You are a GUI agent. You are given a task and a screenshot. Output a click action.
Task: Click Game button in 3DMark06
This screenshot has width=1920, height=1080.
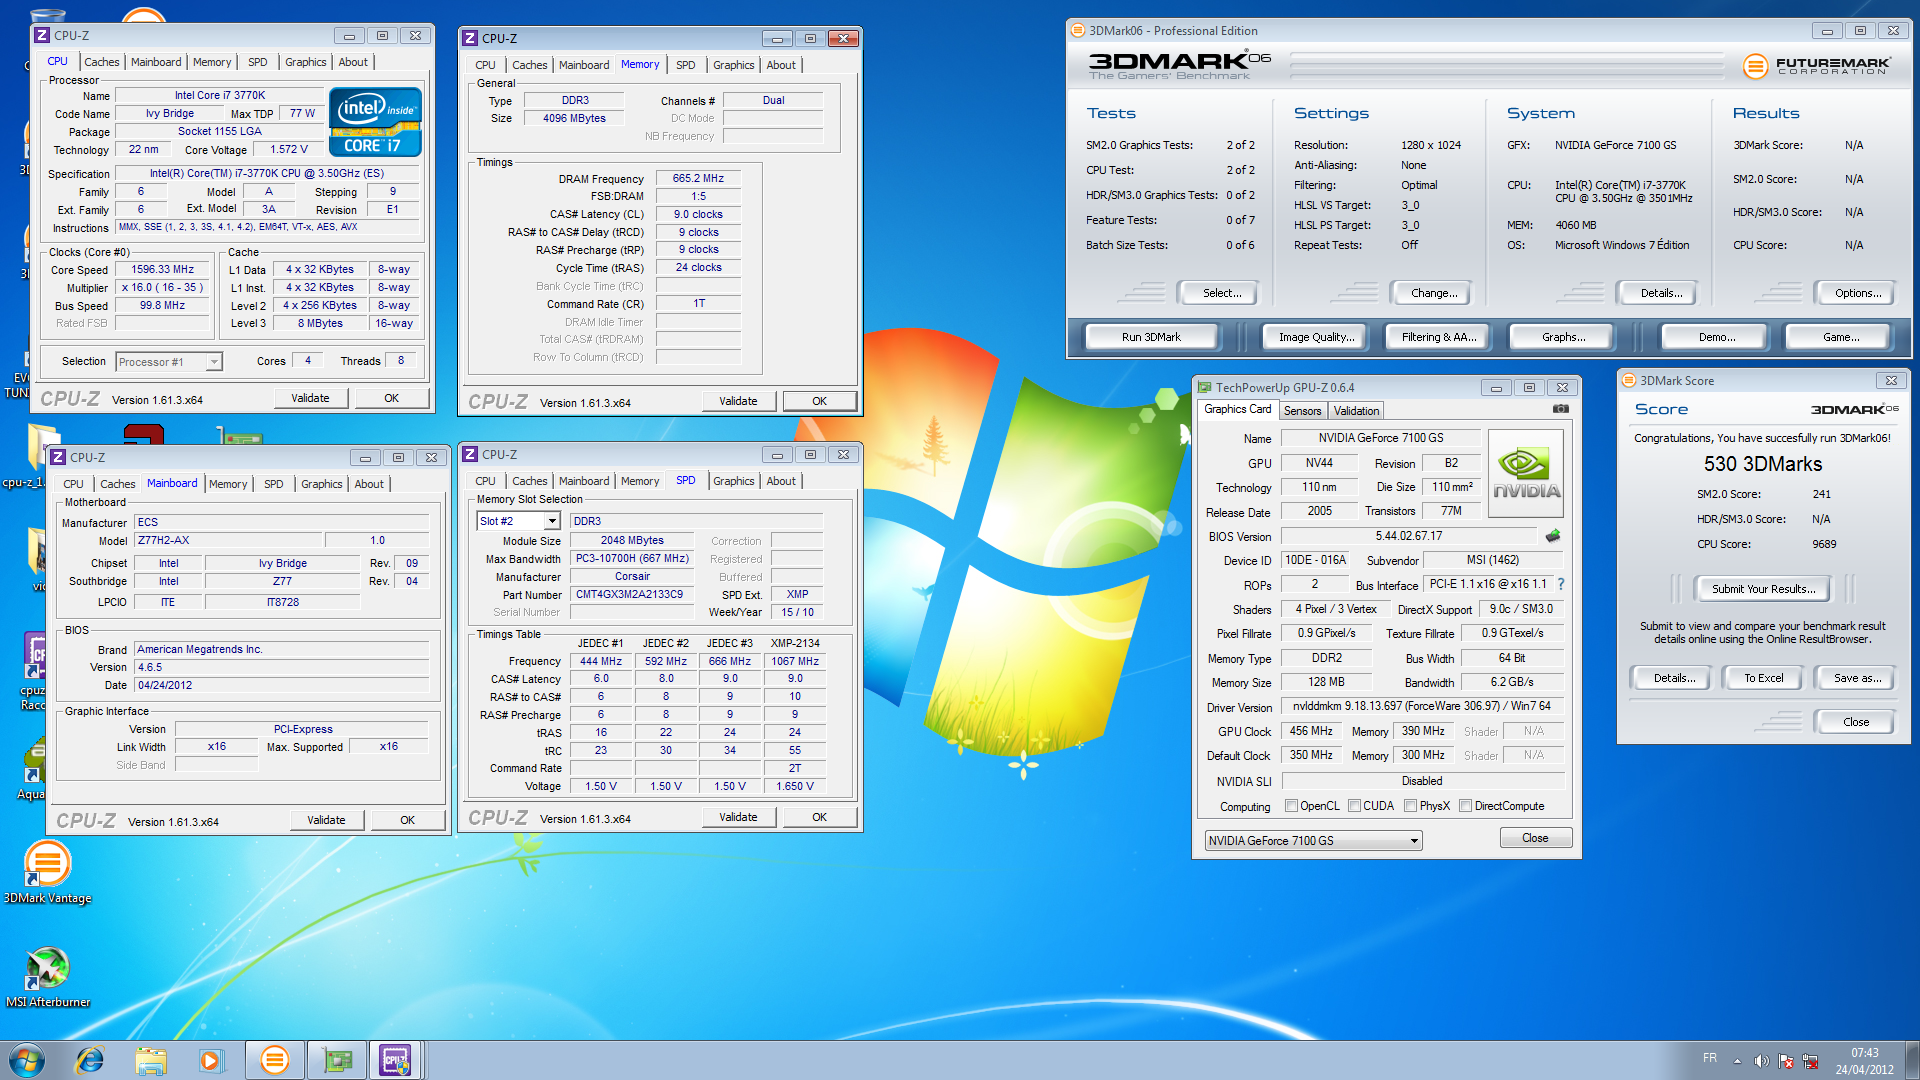tap(1840, 337)
